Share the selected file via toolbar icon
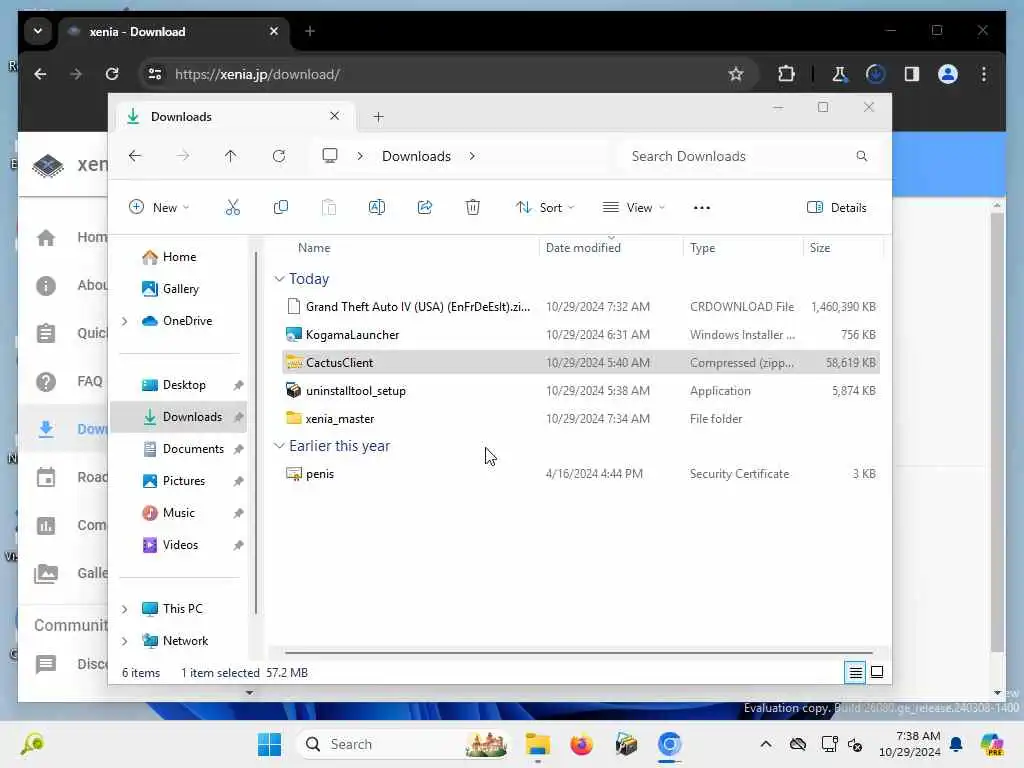Viewport: 1024px width, 768px height. coord(424,208)
